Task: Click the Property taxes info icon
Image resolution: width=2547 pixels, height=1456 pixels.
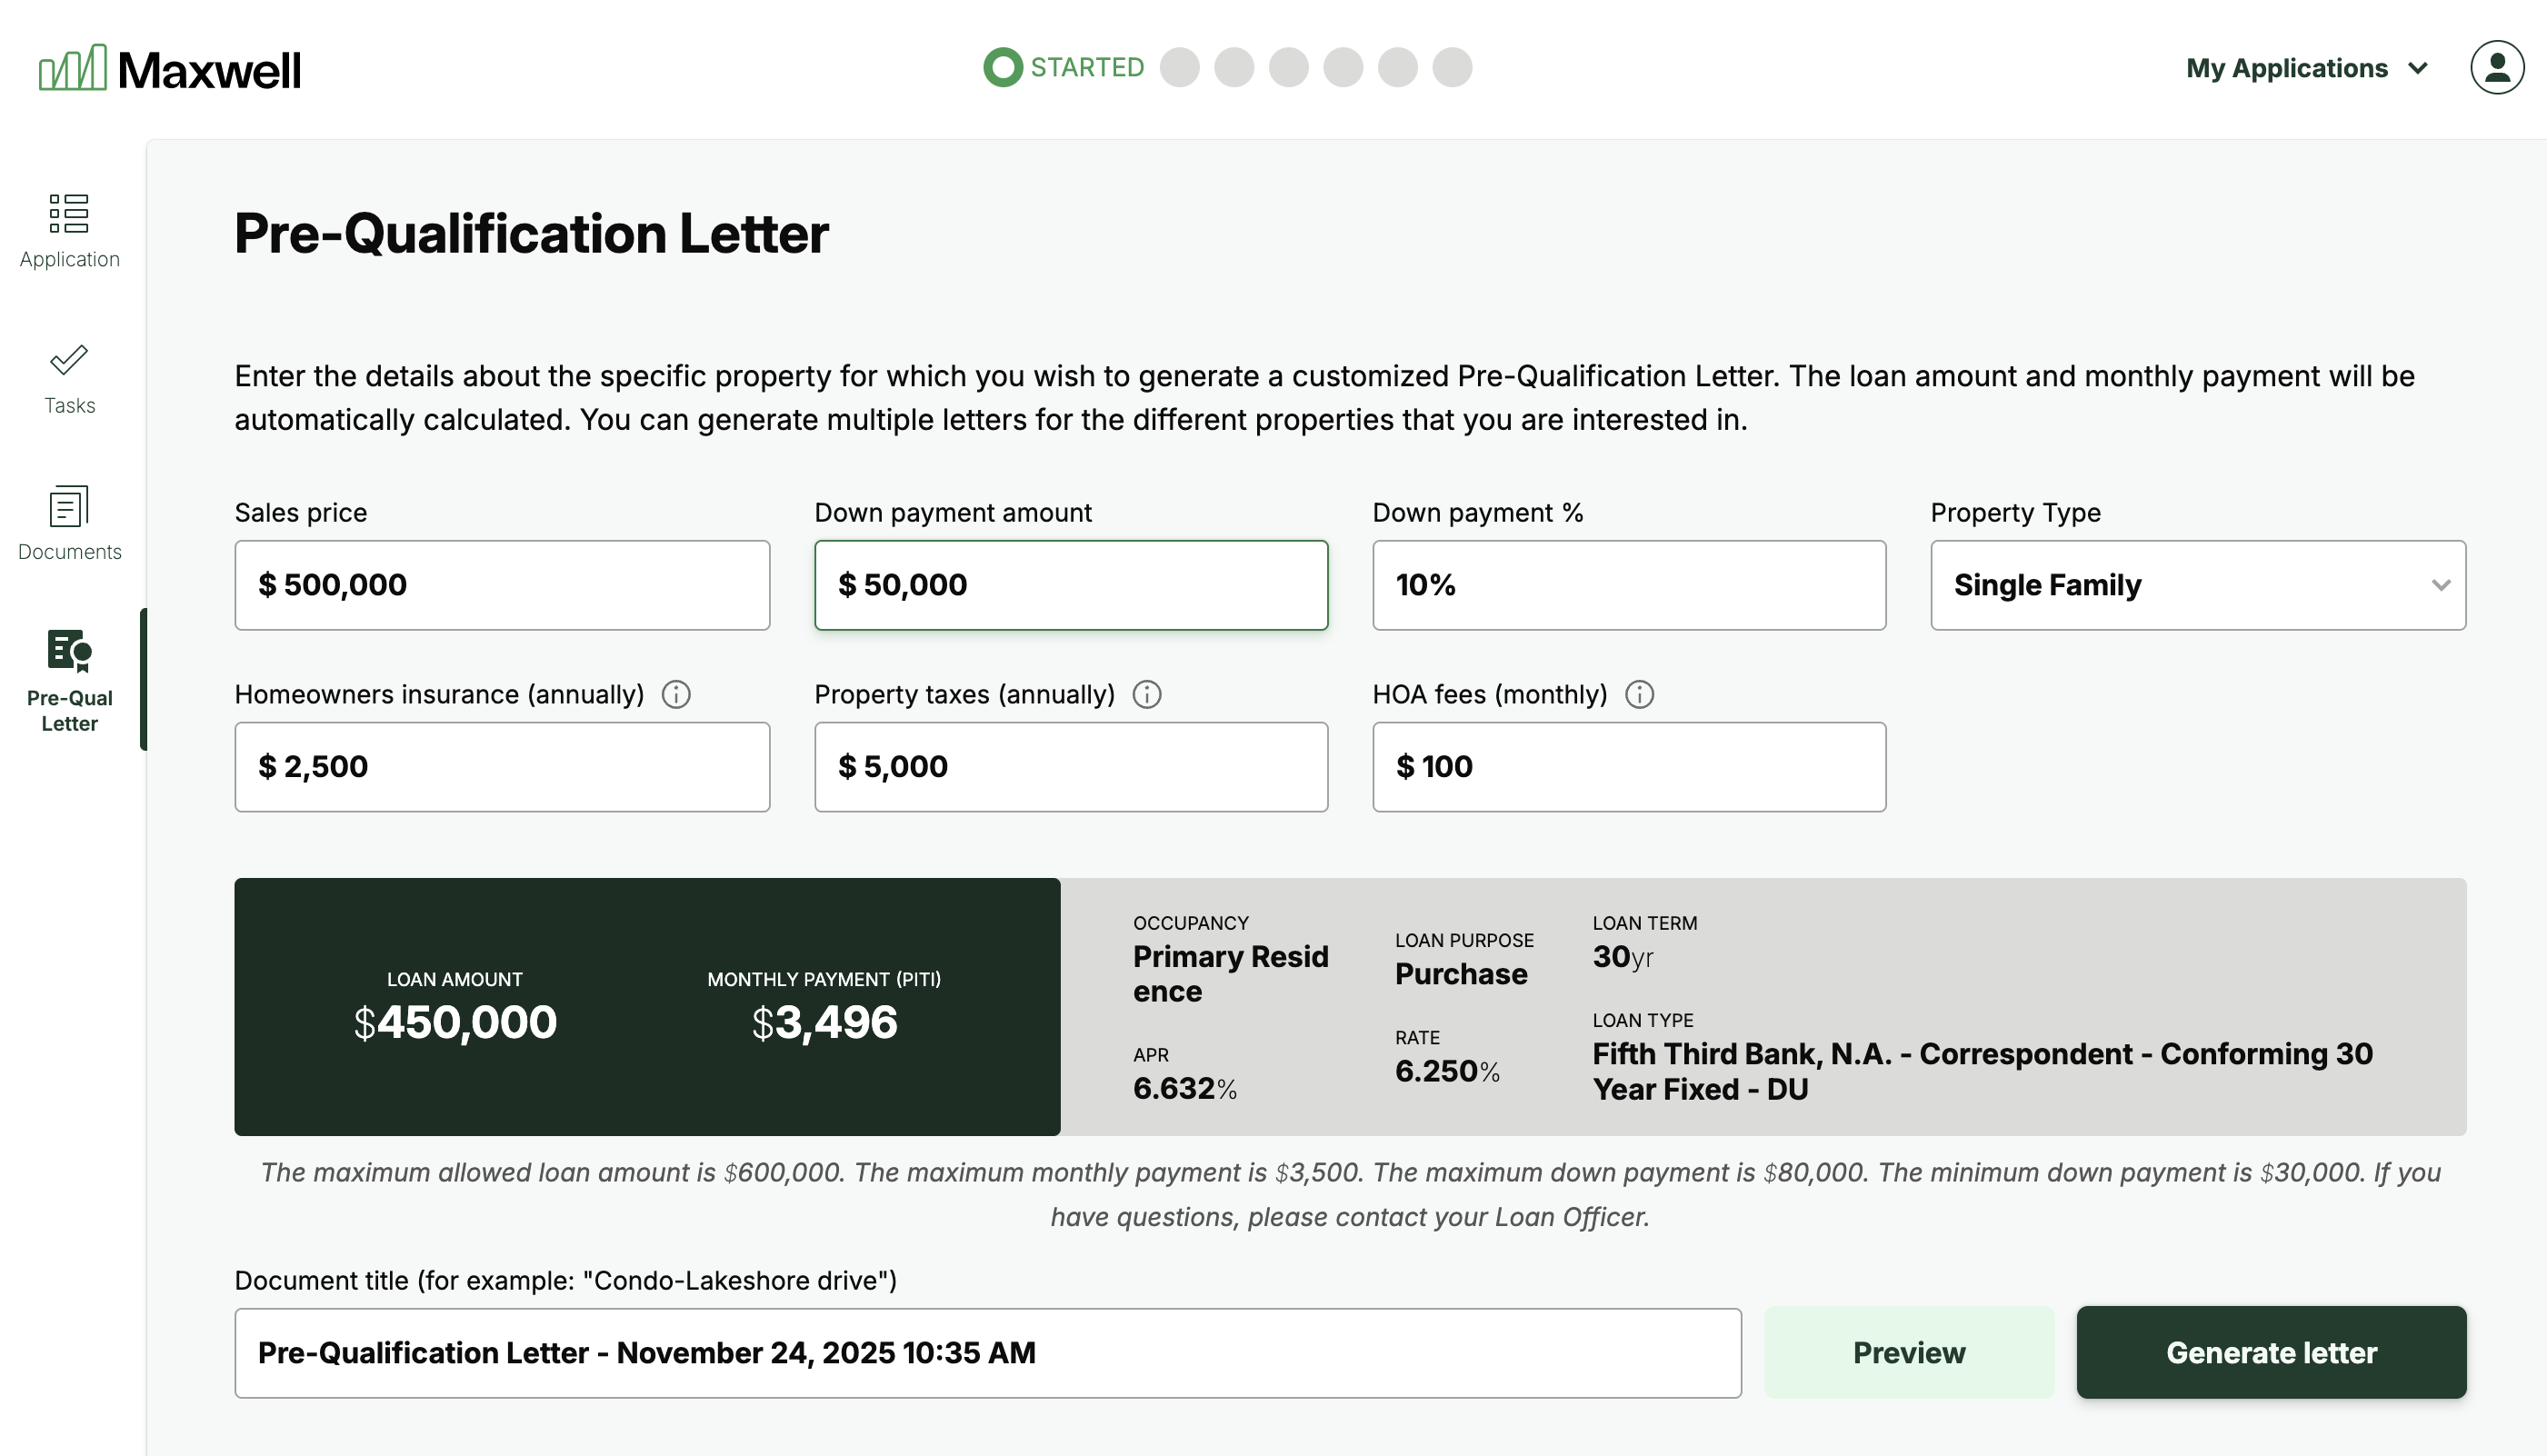Action: [1147, 694]
